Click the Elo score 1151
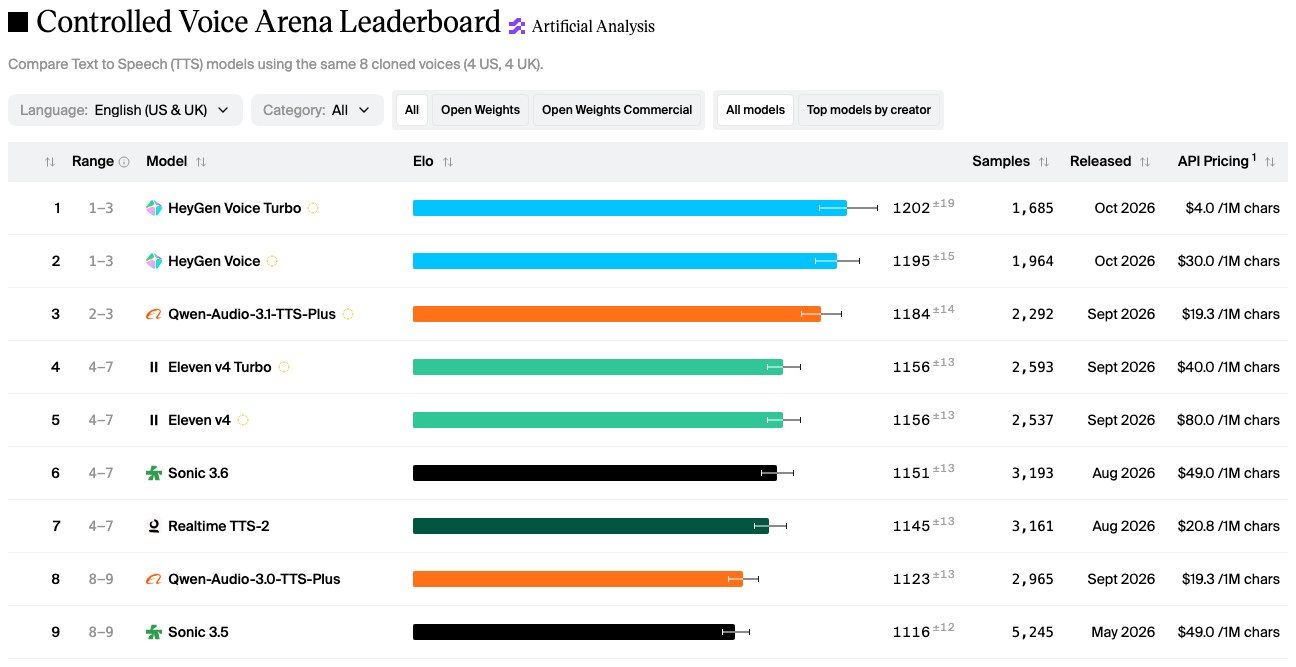The width and height of the screenshot is (1296, 667). (911, 473)
